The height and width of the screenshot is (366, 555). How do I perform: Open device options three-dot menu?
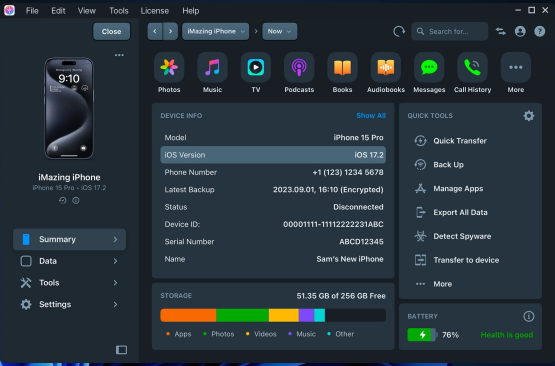pyautogui.click(x=119, y=55)
